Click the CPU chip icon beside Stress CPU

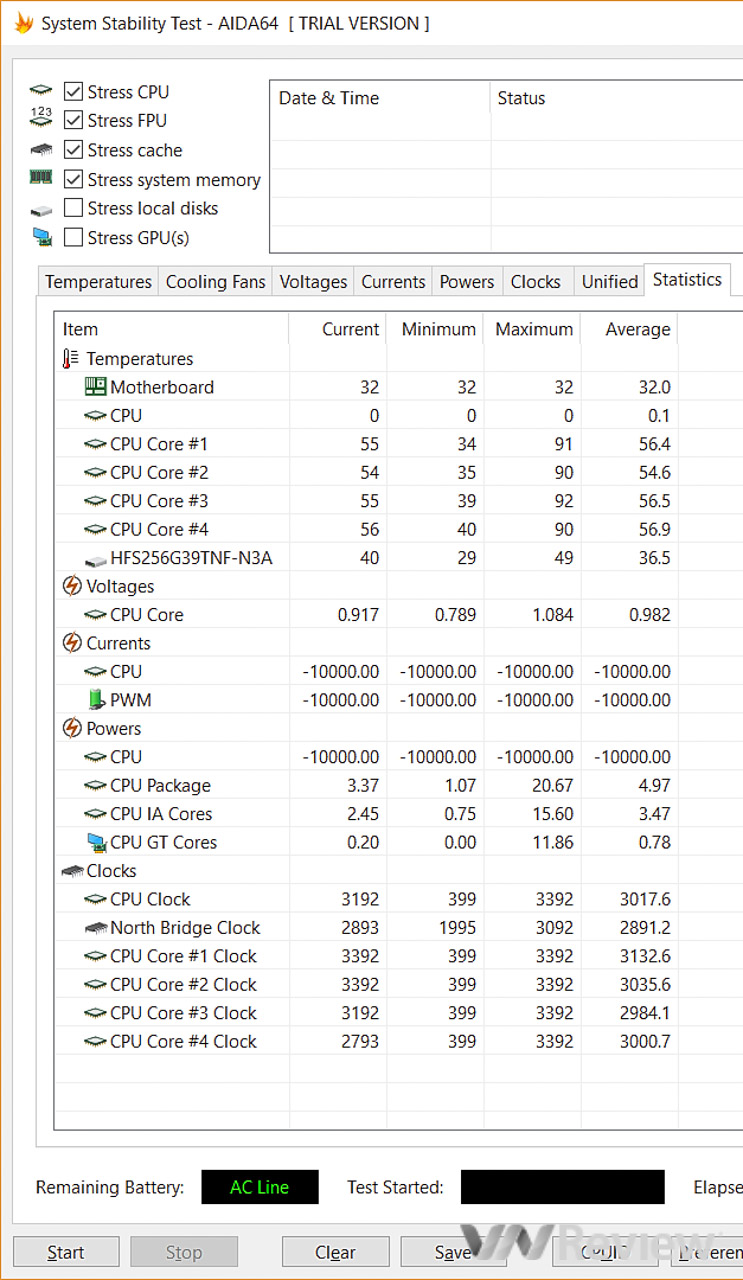pos(41,91)
